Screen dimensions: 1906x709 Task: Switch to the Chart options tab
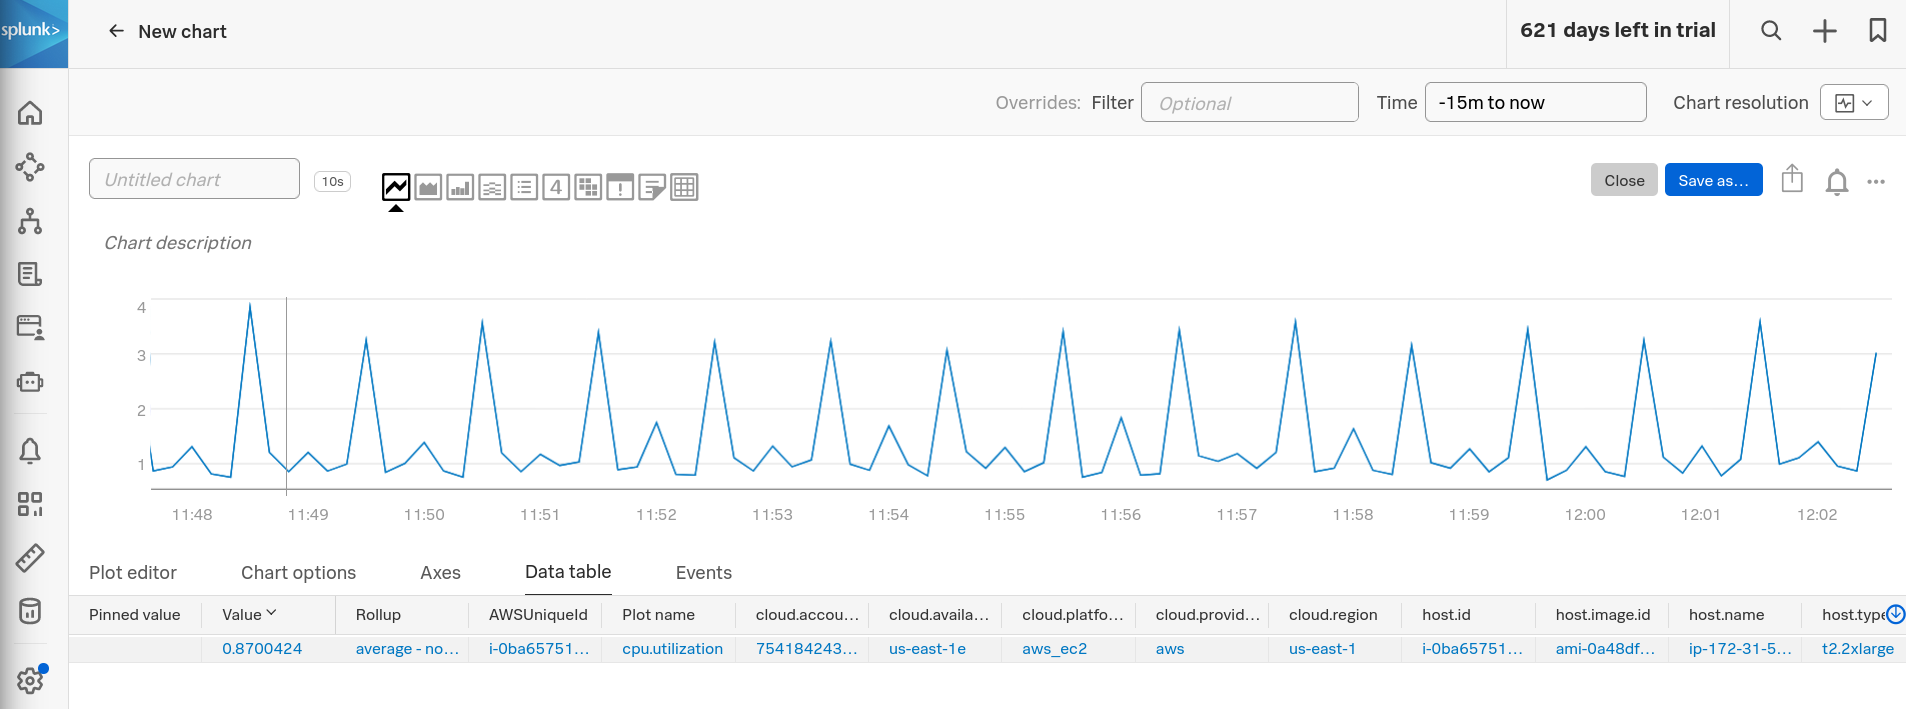pos(298,572)
